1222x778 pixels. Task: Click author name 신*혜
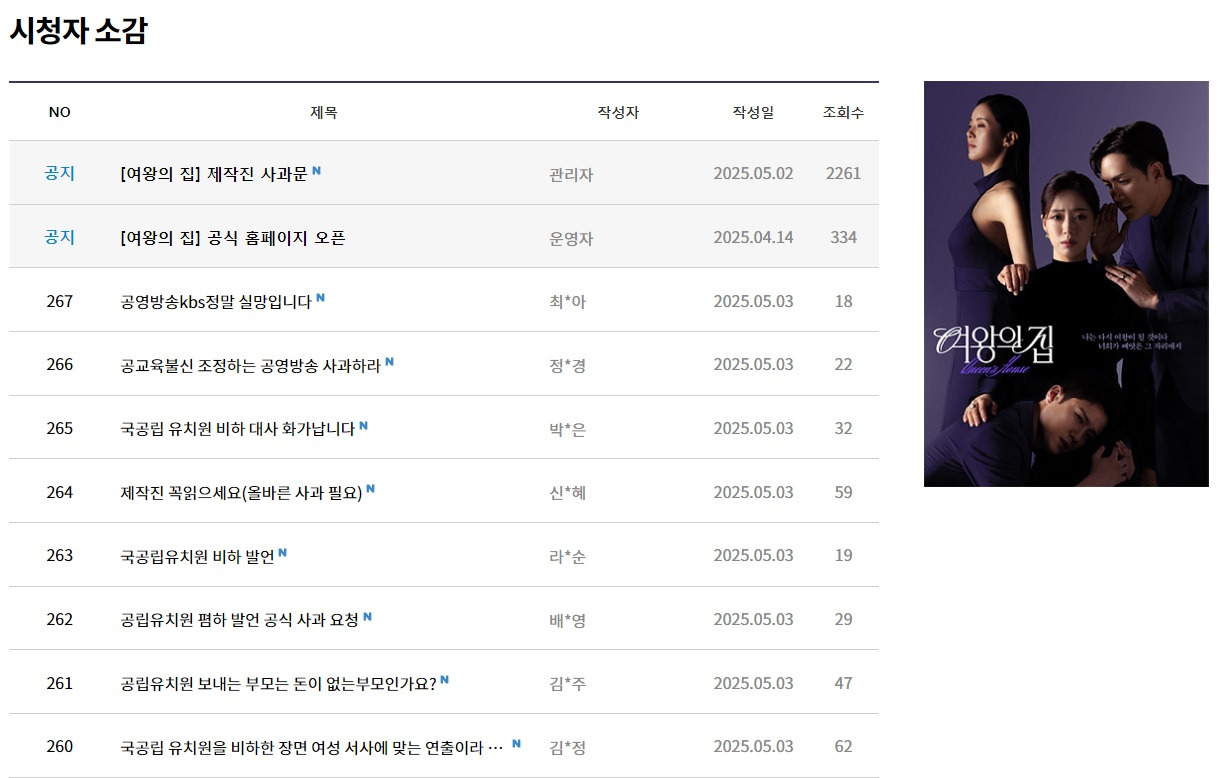pos(568,494)
